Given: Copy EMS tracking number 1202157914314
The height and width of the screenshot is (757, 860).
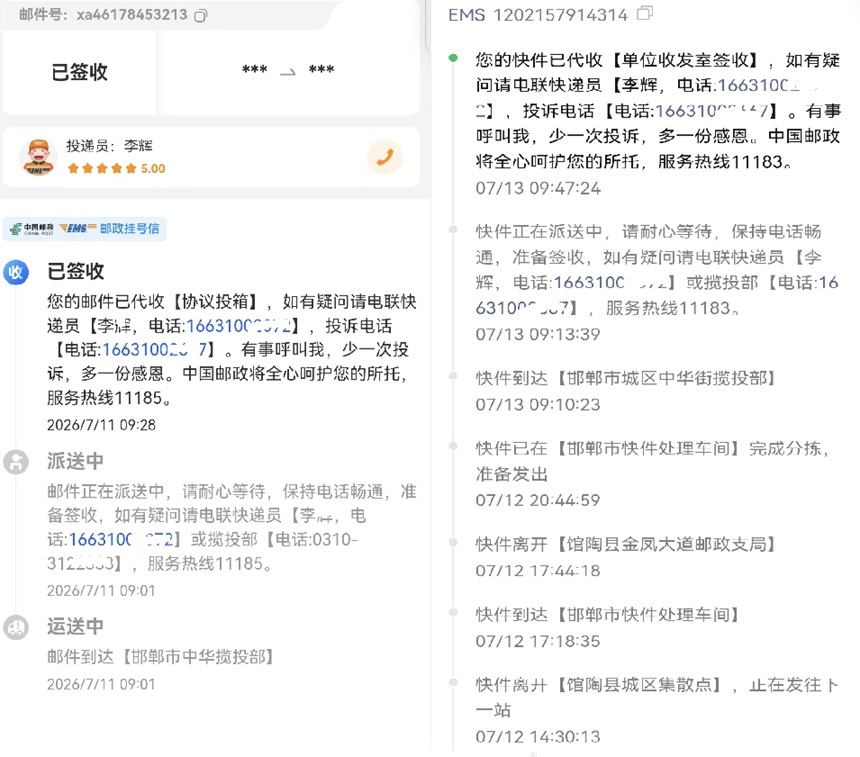Looking at the screenshot, I should (x=645, y=13).
